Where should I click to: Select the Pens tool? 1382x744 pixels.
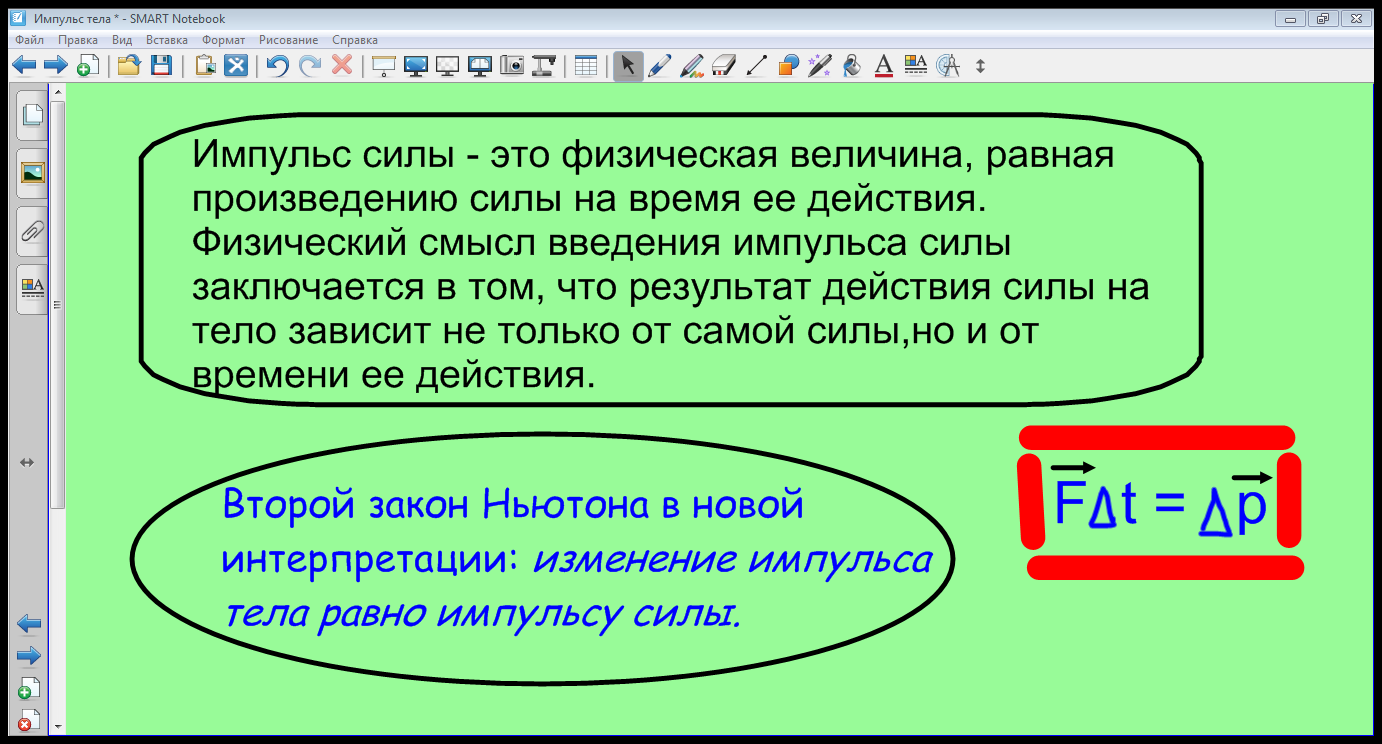tap(660, 66)
